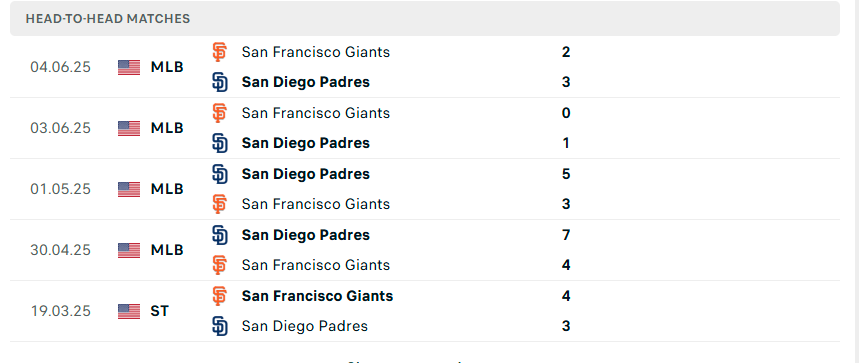Select the Giants logo in the 03.06.25 game

(219, 113)
